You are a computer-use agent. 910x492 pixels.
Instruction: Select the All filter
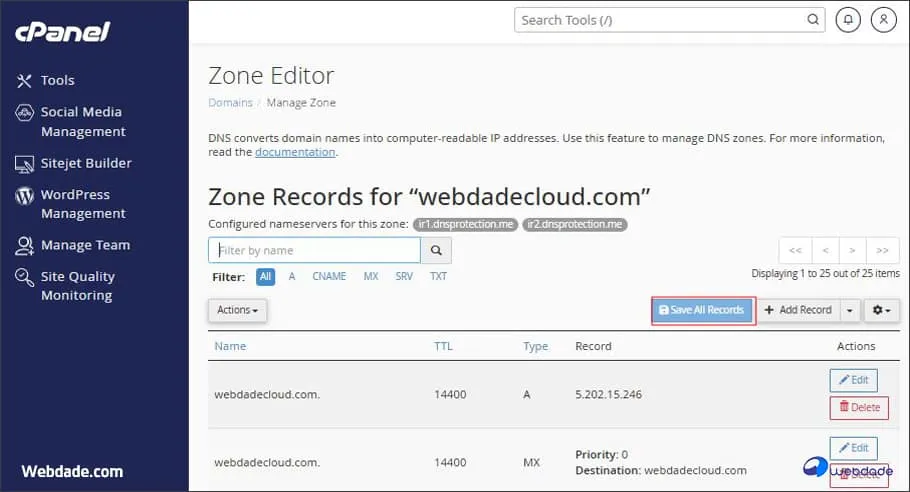click(x=265, y=277)
